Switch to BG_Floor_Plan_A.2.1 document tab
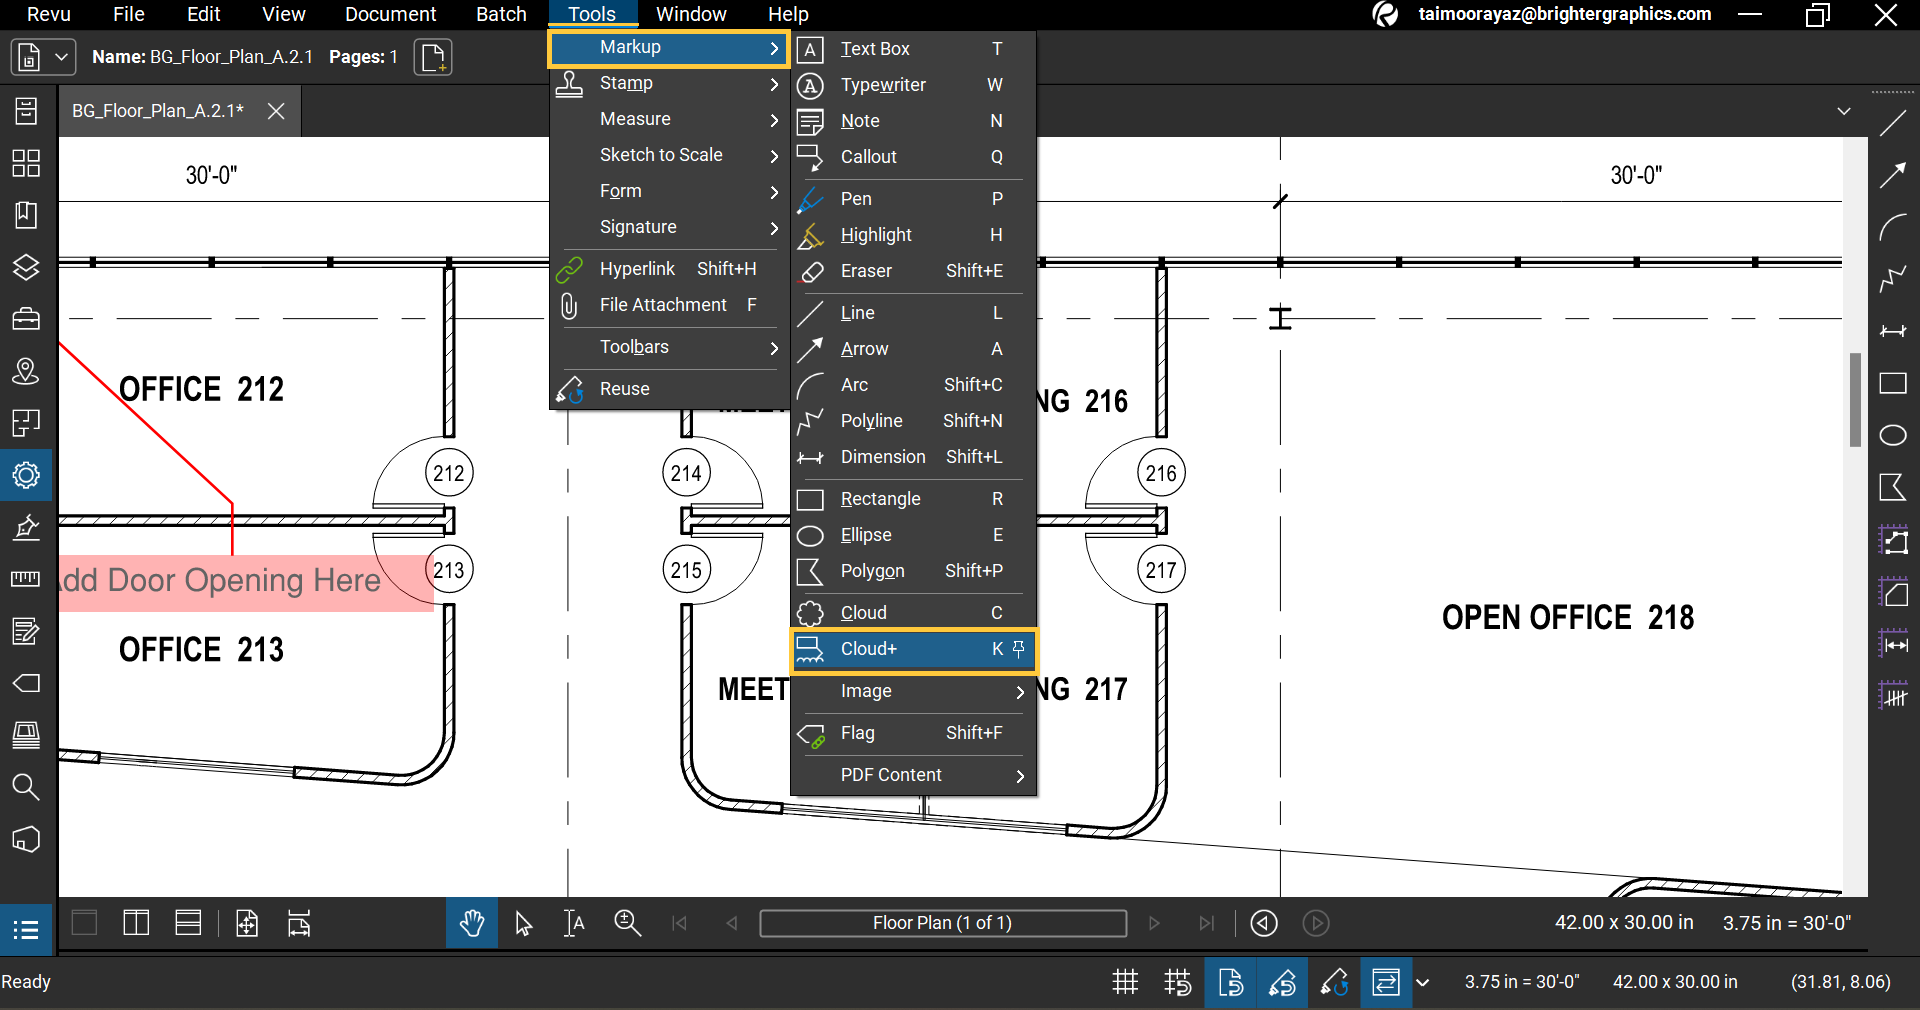The image size is (1920, 1010). click(x=158, y=111)
